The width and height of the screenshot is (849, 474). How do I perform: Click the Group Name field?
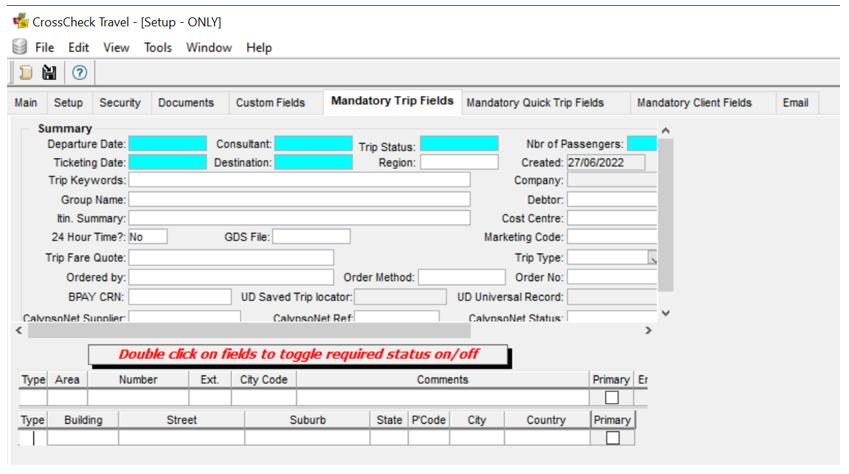[299, 199]
